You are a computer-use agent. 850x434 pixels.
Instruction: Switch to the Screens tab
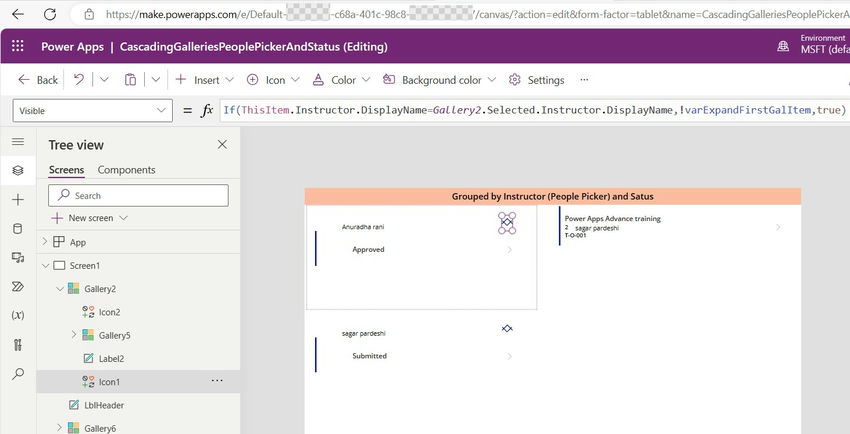click(66, 170)
